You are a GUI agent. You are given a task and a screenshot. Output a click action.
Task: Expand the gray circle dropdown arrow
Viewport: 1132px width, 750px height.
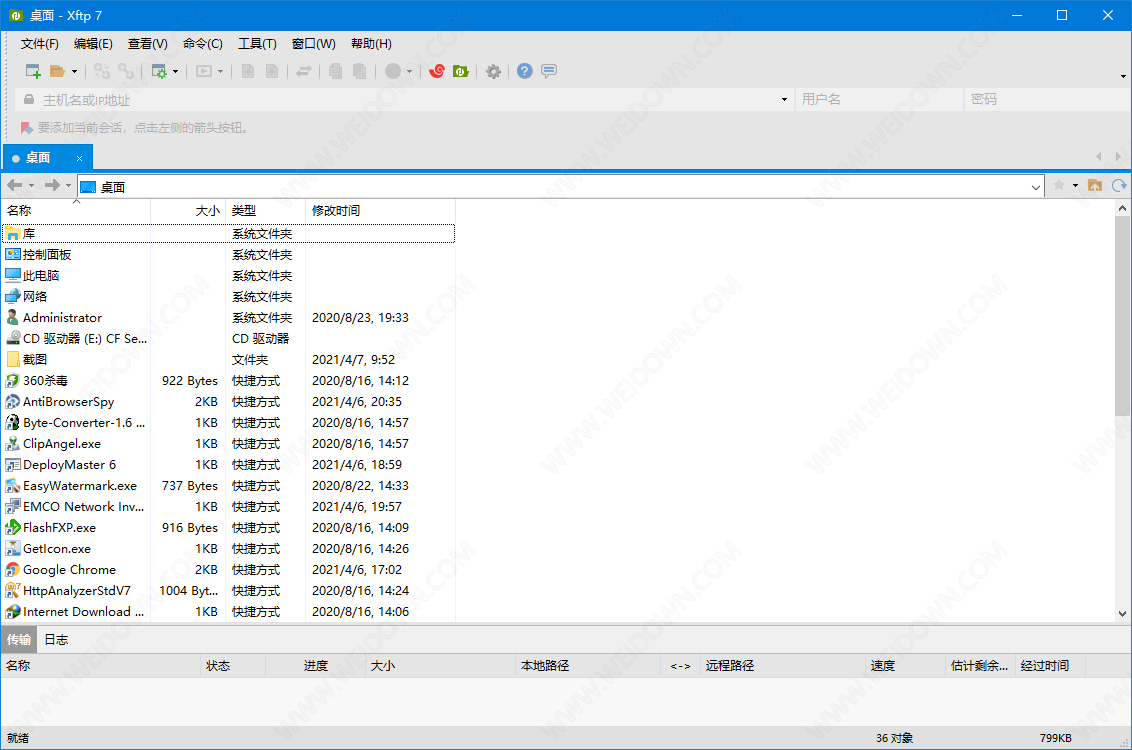[409, 71]
